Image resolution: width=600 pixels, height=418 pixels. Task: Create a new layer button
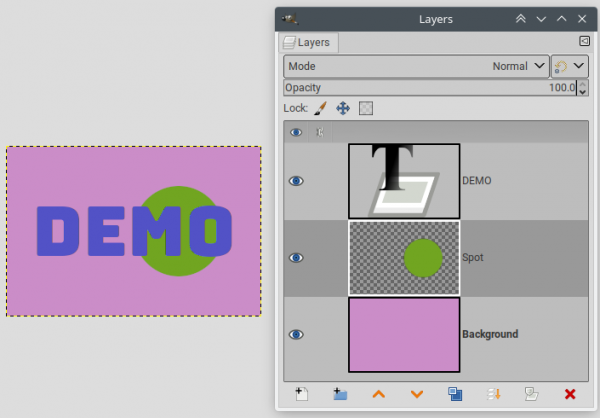(302, 394)
